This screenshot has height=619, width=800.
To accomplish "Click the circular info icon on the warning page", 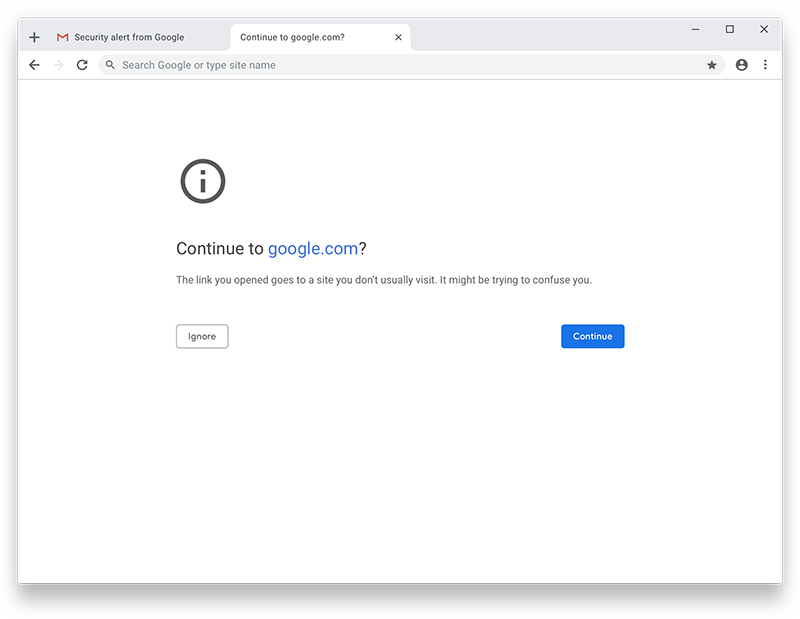I will [202, 181].
